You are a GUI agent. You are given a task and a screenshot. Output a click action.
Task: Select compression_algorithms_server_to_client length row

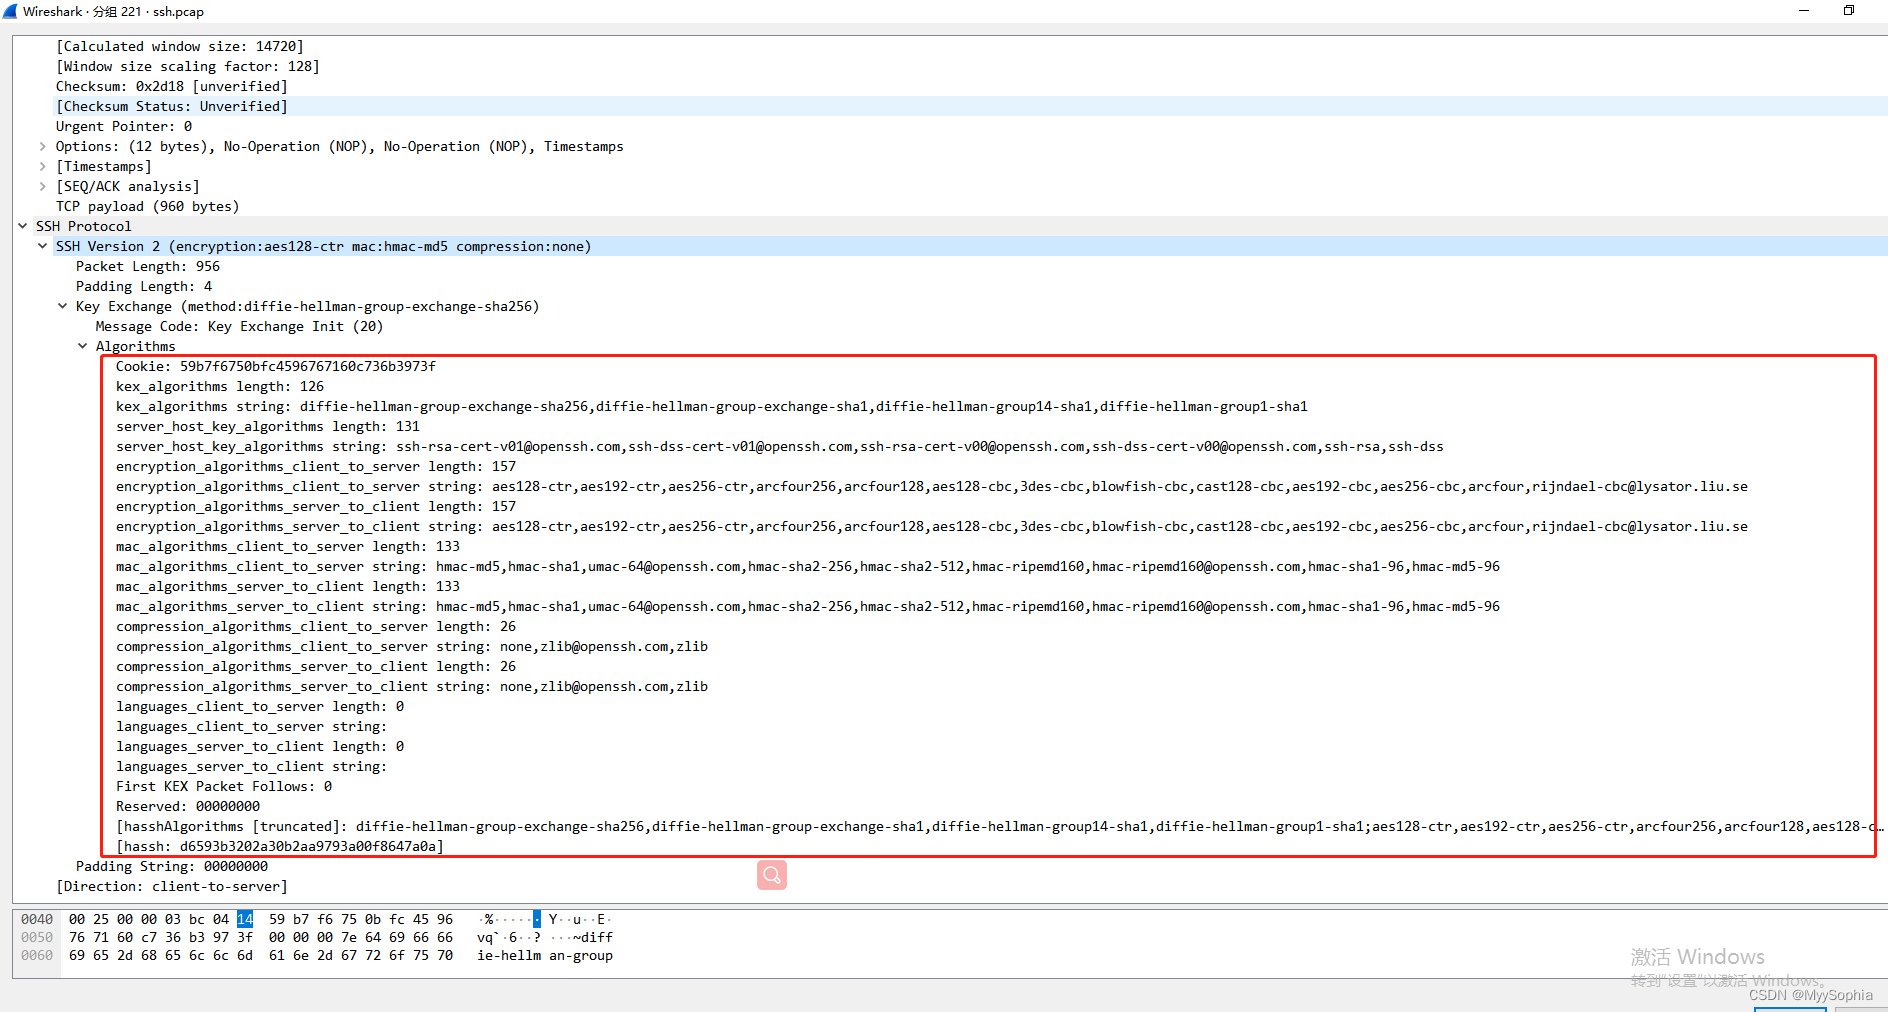[x=316, y=666]
